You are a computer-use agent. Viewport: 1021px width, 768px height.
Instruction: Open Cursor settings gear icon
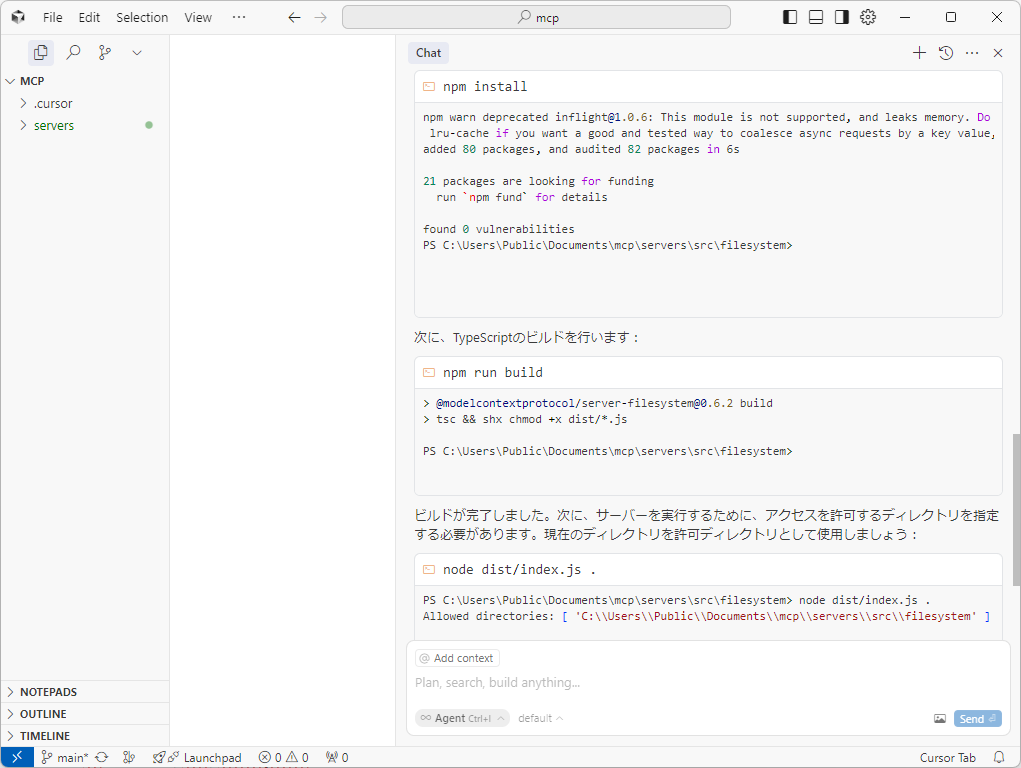pyautogui.click(x=868, y=17)
